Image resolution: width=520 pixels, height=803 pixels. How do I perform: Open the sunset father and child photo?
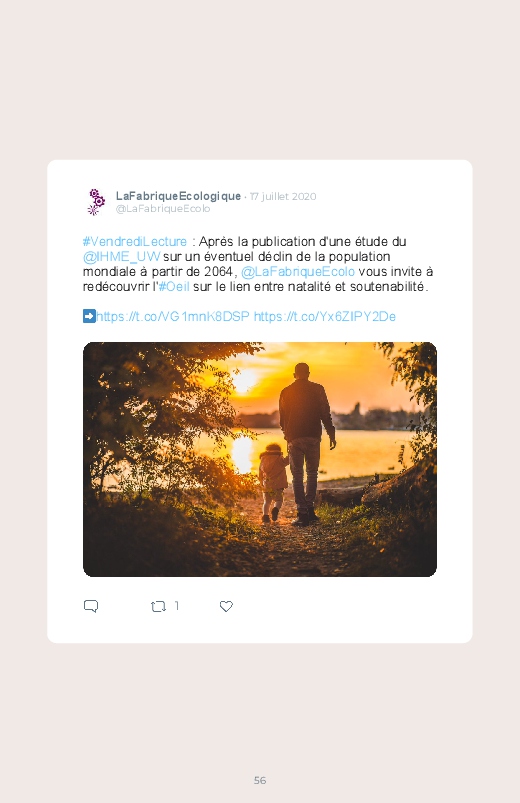click(x=260, y=459)
